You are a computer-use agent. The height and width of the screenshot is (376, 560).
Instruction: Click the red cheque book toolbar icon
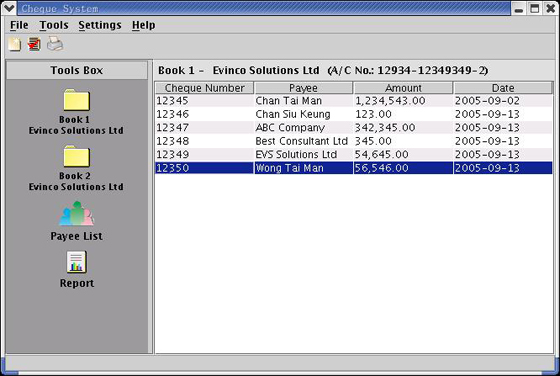pyautogui.click(x=34, y=44)
